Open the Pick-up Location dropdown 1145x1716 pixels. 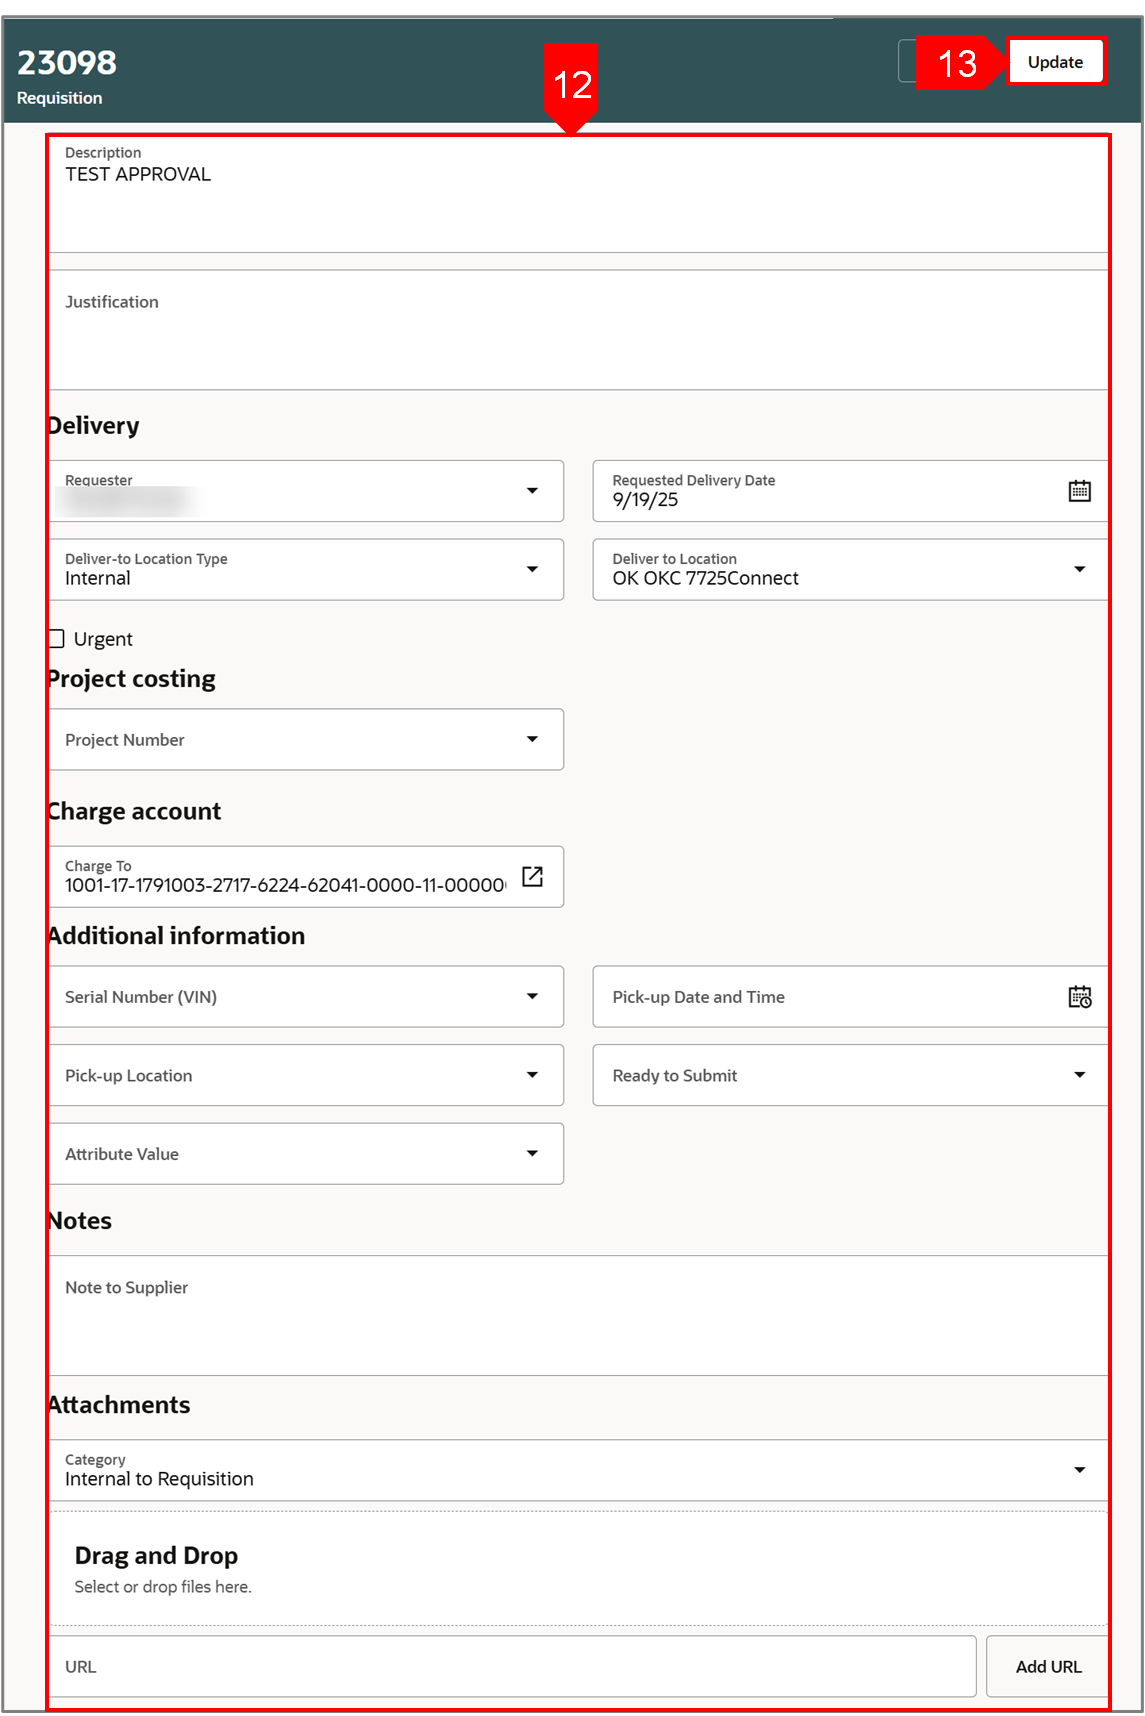[532, 1076]
